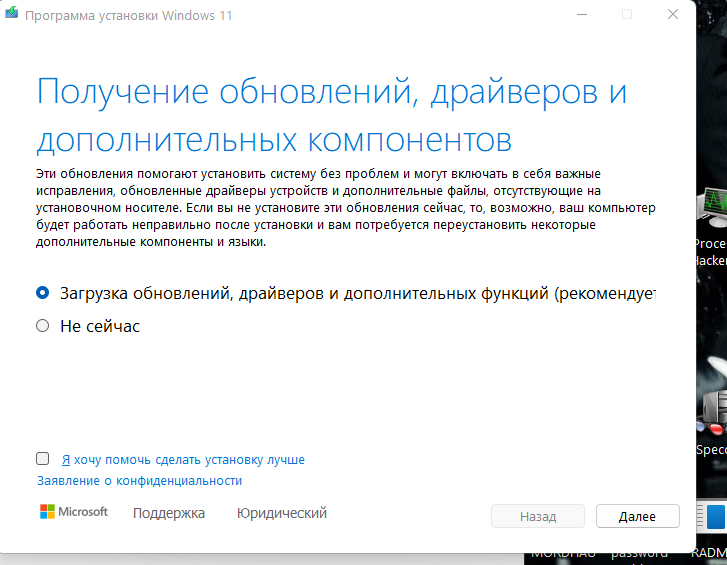Click the 'Назад' button
The width and height of the screenshot is (727, 565).
pos(538,516)
